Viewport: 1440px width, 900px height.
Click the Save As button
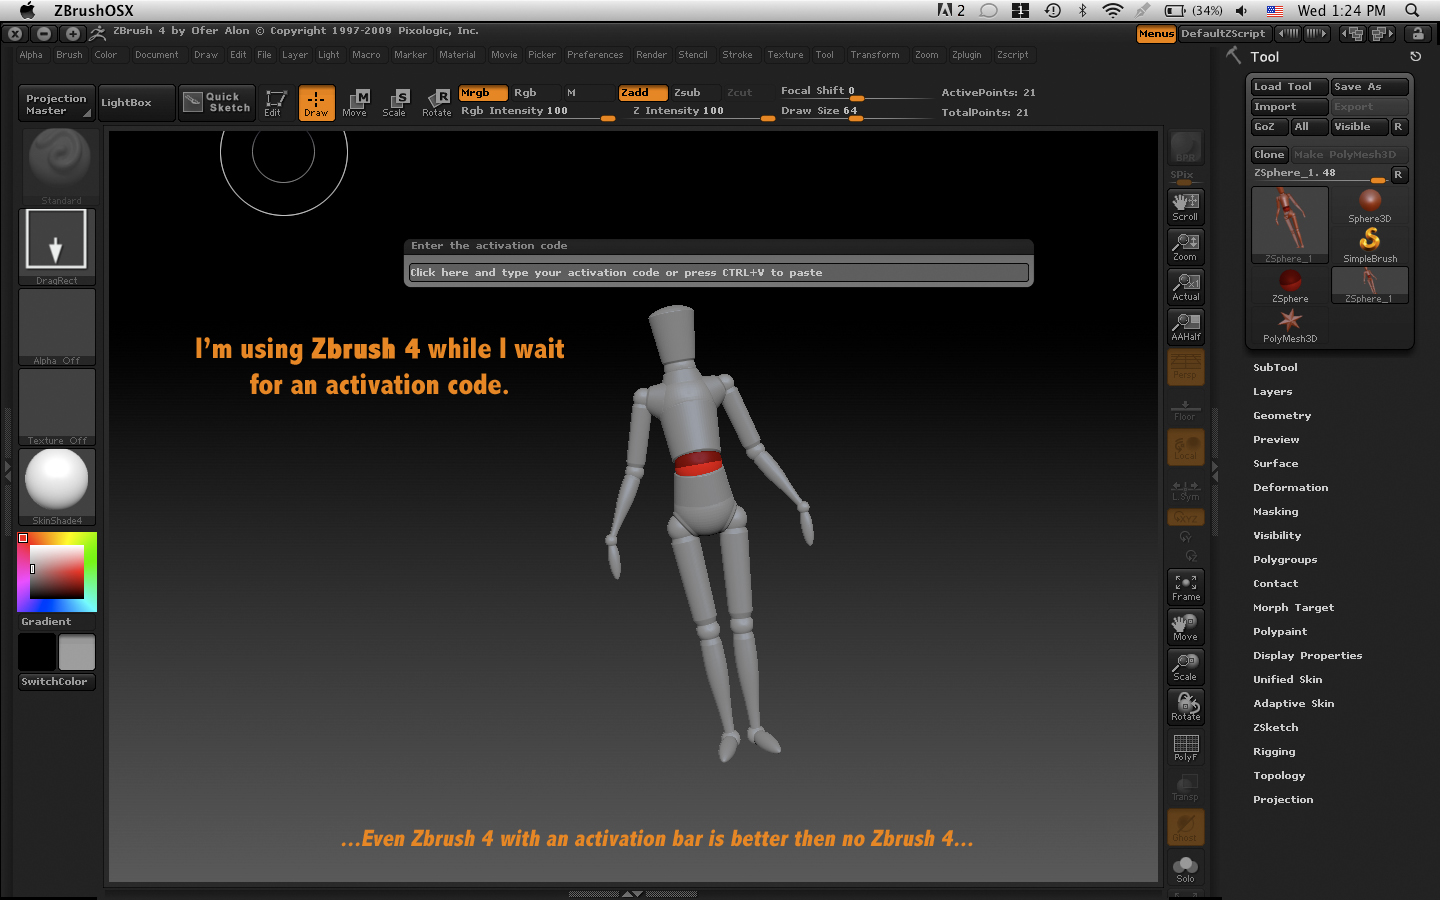coord(1369,87)
